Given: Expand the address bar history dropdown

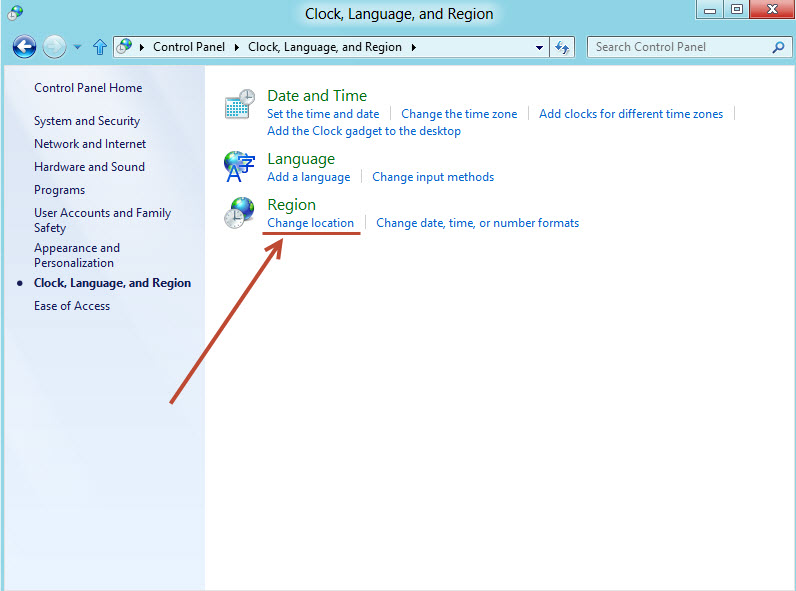Looking at the screenshot, I should tap(539, 47).
